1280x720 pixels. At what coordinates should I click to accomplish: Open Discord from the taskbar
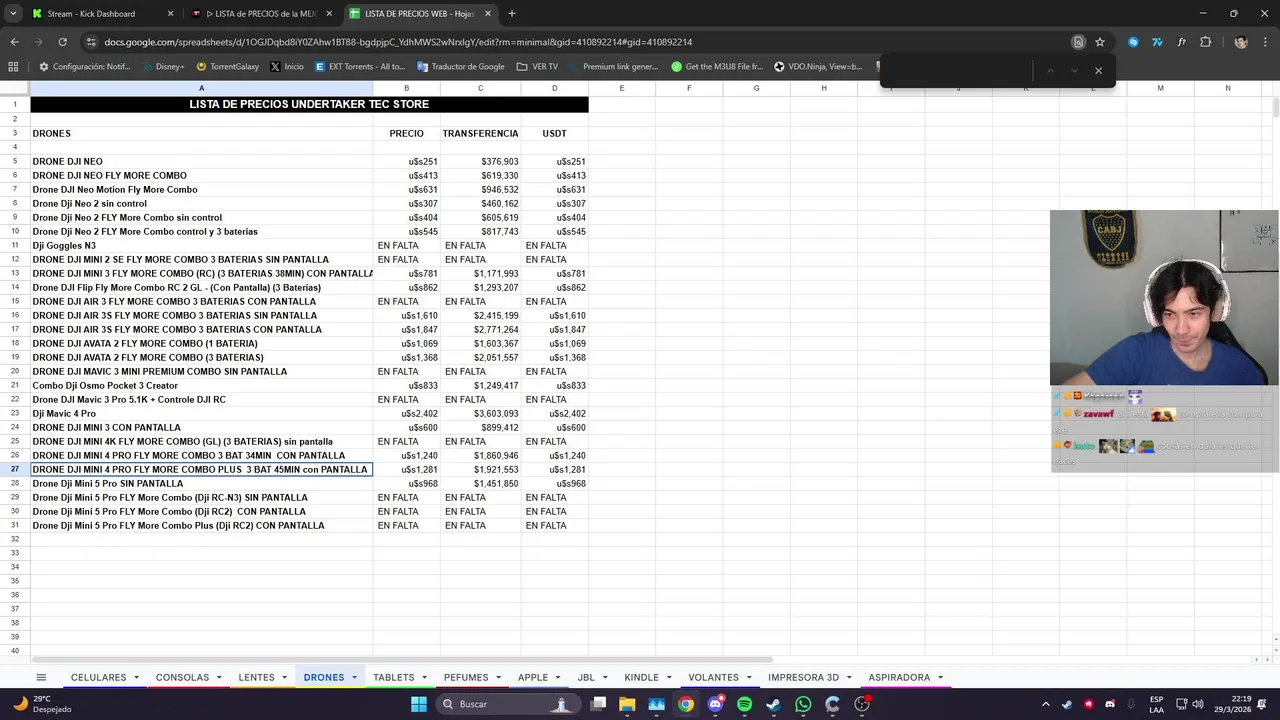click(x=715, y=704)
